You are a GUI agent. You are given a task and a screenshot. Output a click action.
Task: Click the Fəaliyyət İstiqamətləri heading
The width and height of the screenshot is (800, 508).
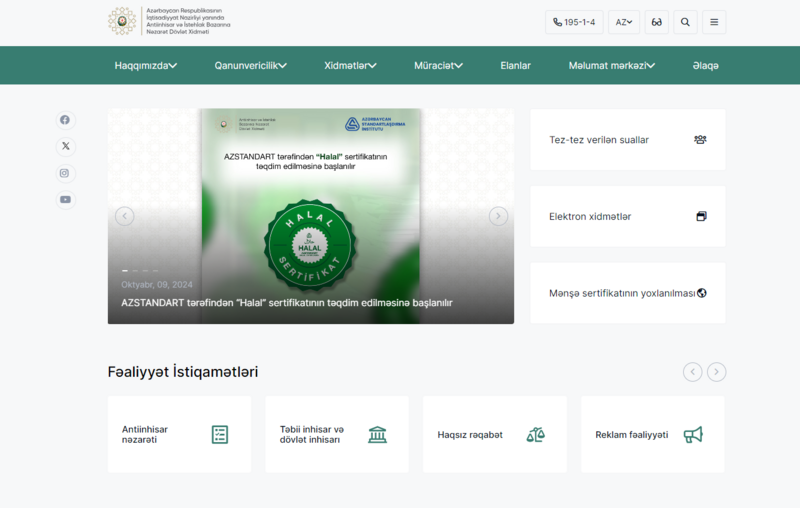[183, 372]
